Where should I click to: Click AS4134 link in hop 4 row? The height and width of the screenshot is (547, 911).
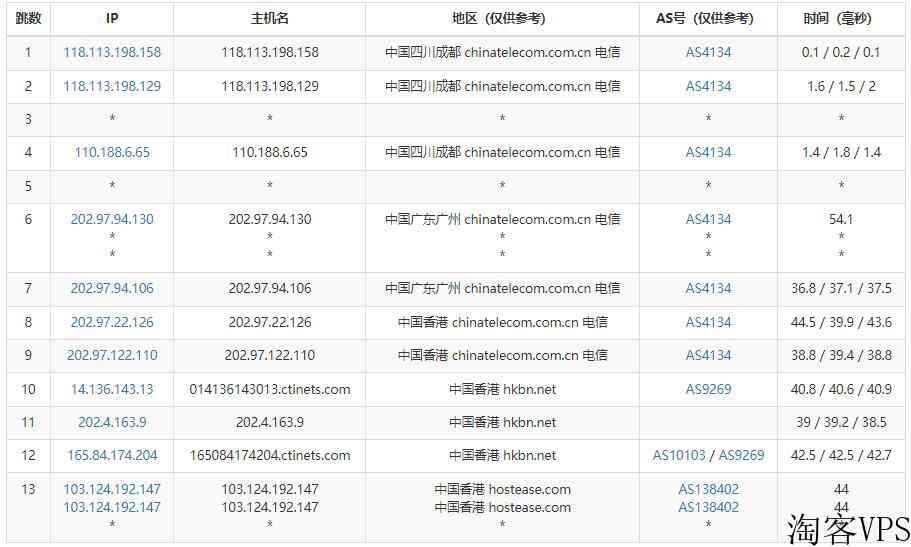point(708,153)
